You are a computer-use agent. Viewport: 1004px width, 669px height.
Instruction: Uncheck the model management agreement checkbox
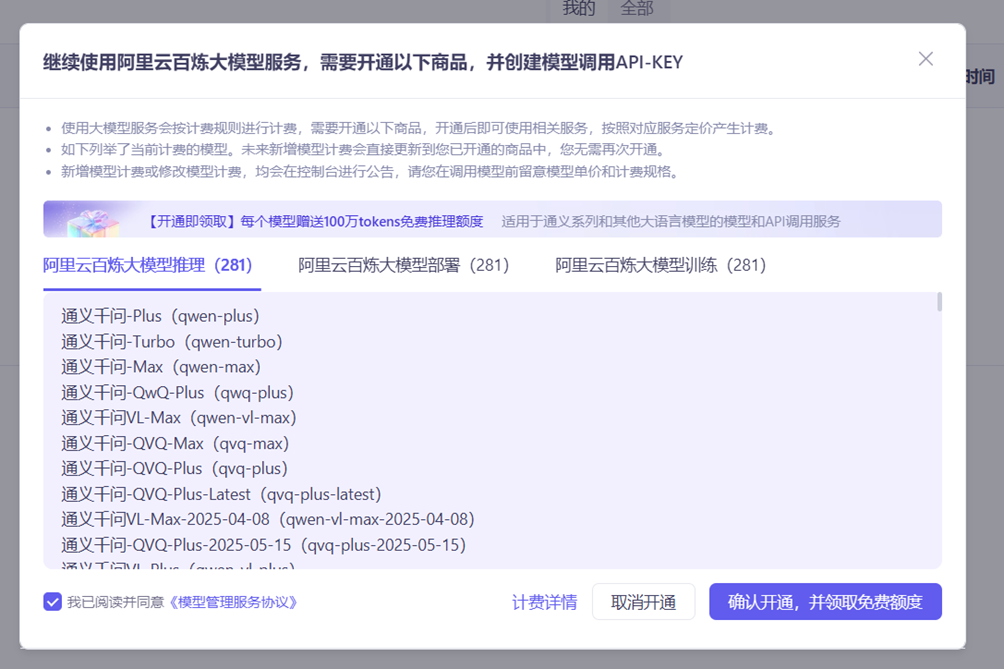click(53, 602)
